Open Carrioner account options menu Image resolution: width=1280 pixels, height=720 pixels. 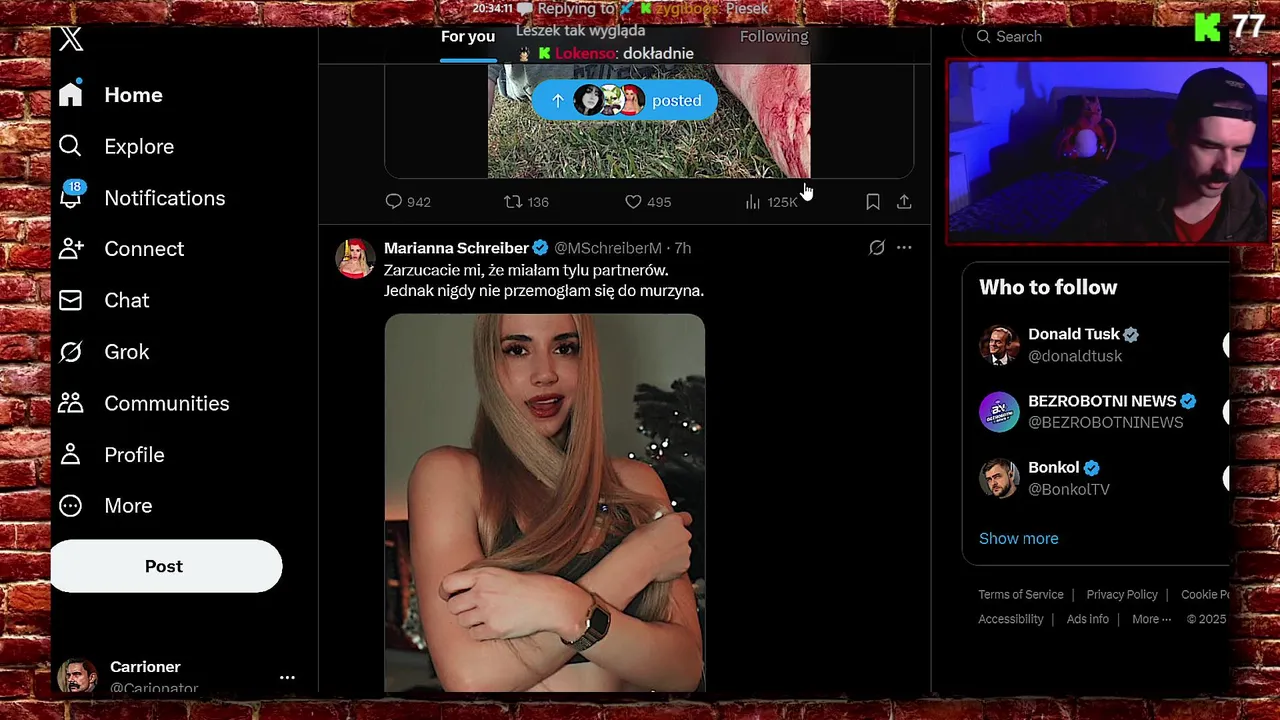click(x=287, y=677)
